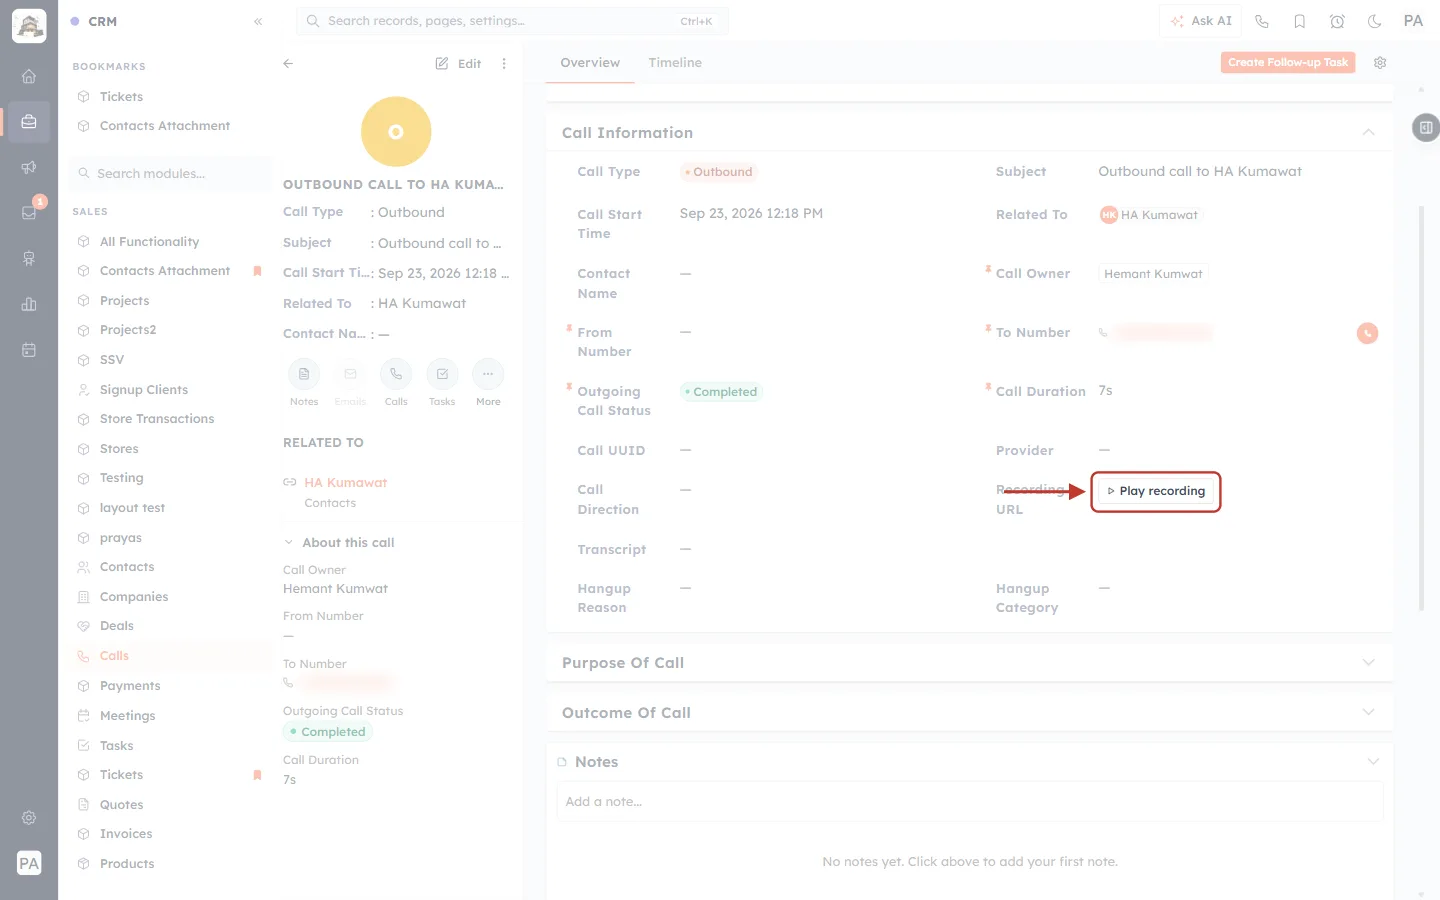Collapse the CRM sidebar with double chevron
Viewport: 1440px width, 900px height.
[258, 21]
